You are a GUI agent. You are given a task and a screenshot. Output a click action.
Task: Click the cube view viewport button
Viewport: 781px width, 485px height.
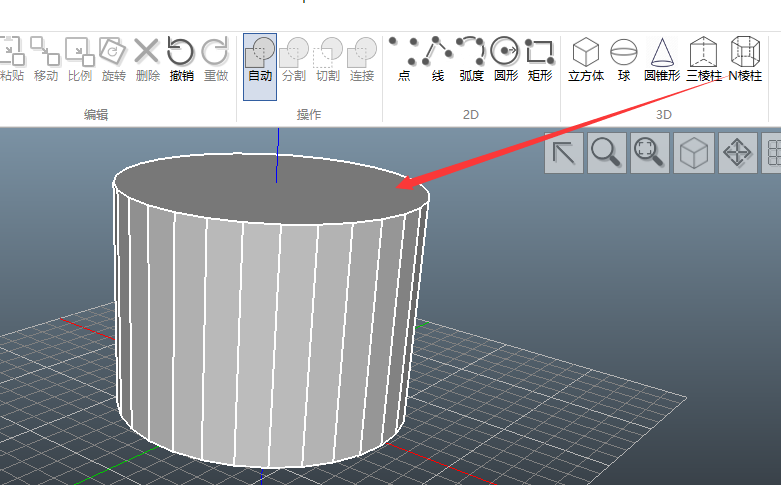tap(694, 153)
